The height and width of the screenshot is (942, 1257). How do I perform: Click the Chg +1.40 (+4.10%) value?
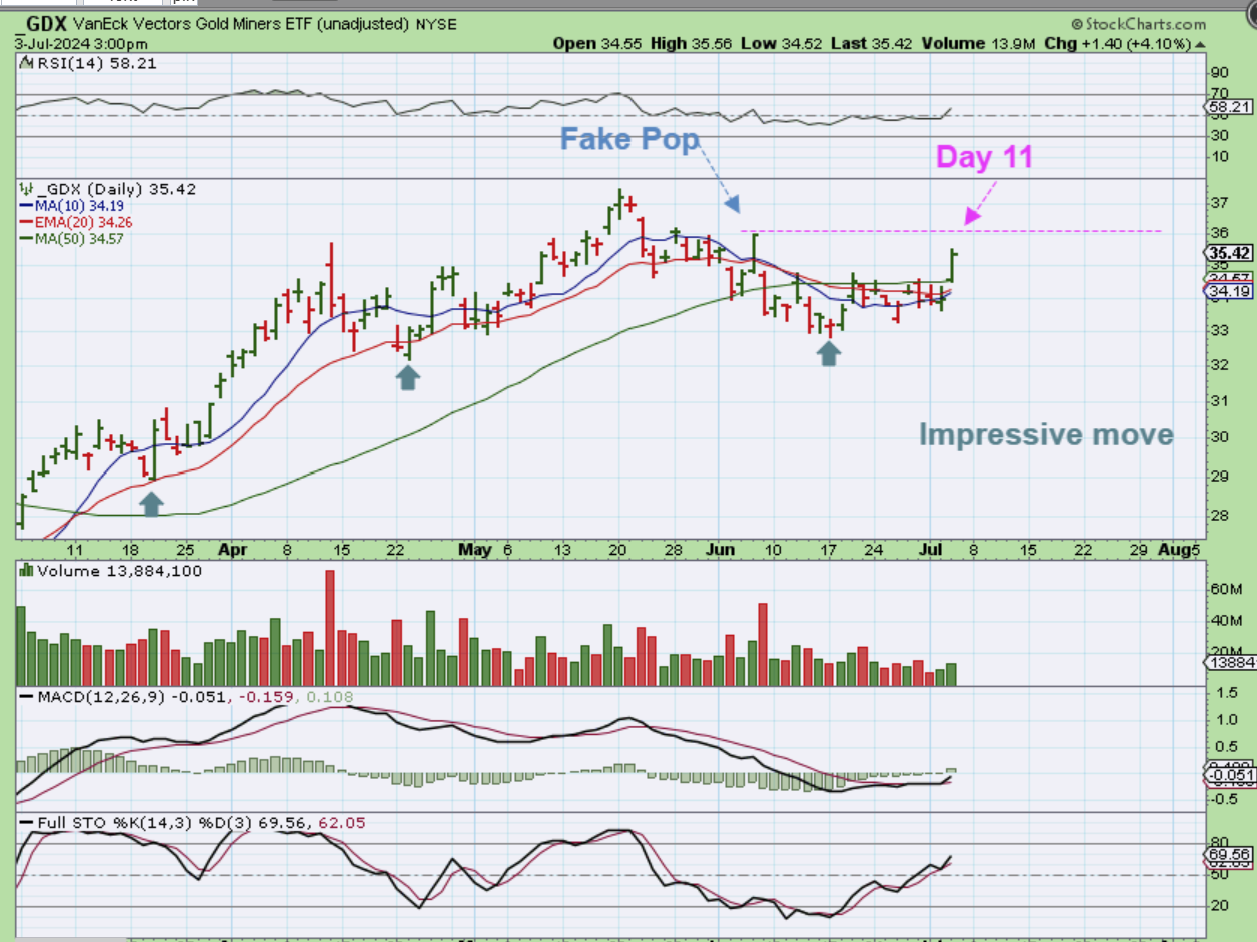(x=1118, y=44)
